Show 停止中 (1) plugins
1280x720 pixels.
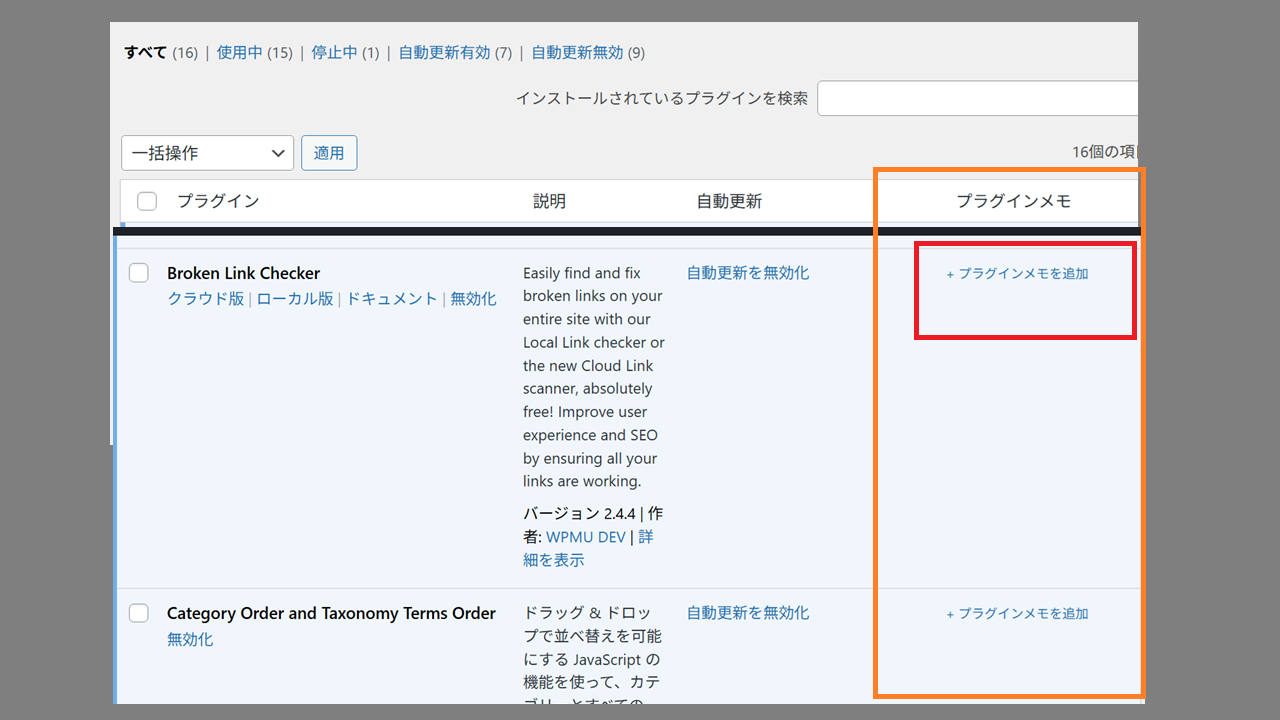click(345, 53)
